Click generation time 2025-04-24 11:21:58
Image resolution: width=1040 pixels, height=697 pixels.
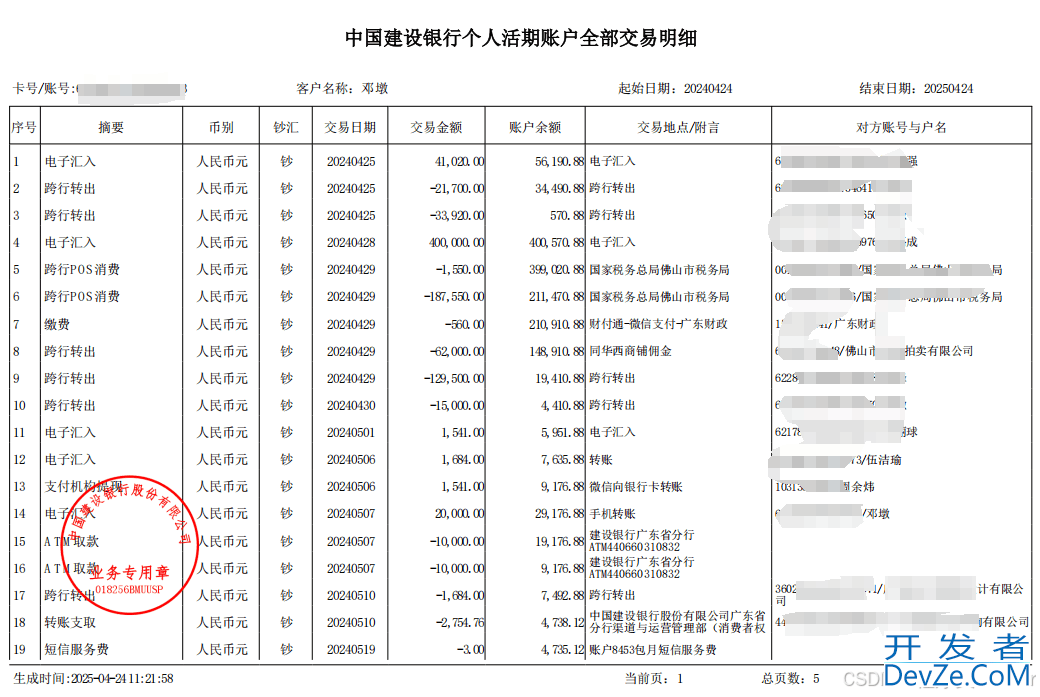[x=121, y=679]
